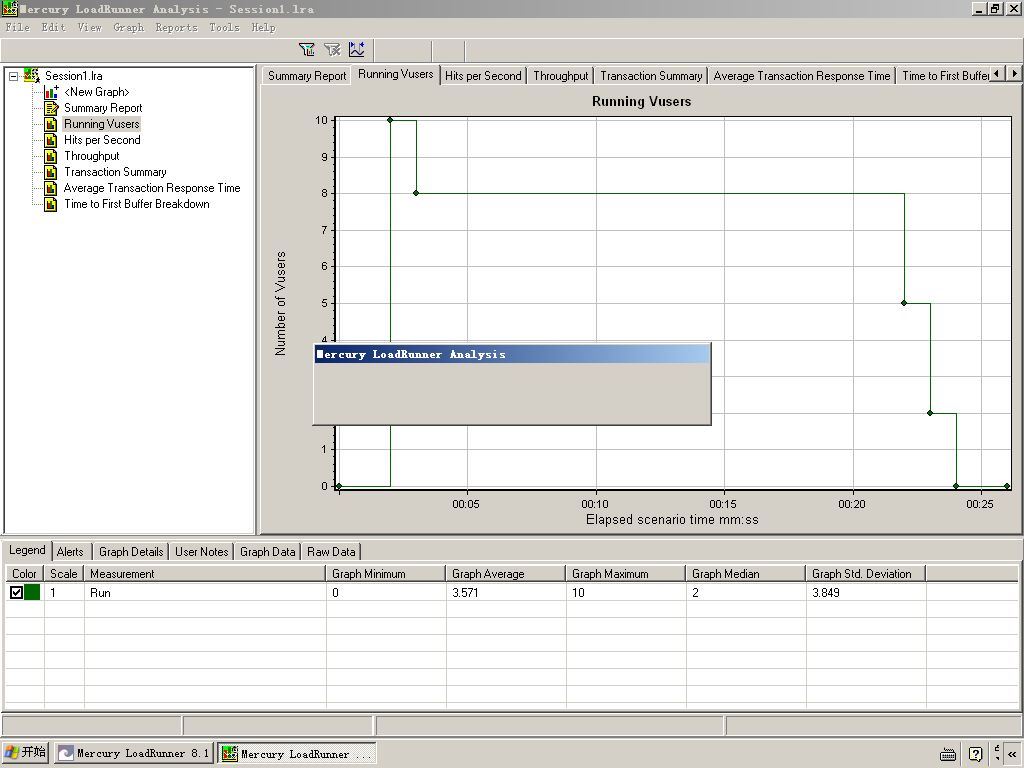The width and height of the screenshot is (1024, 768).
Task: Collapse the Session1.lra tree node
Action: click(x=13, y=76)
